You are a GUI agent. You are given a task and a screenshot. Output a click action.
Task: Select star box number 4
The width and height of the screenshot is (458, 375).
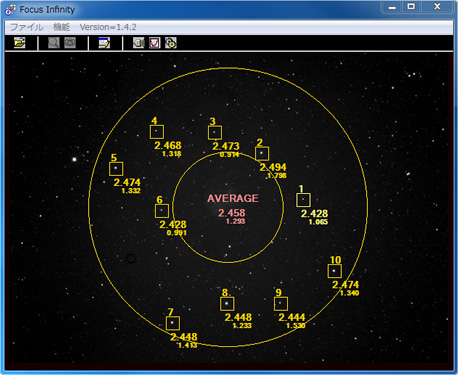(157, 132)
